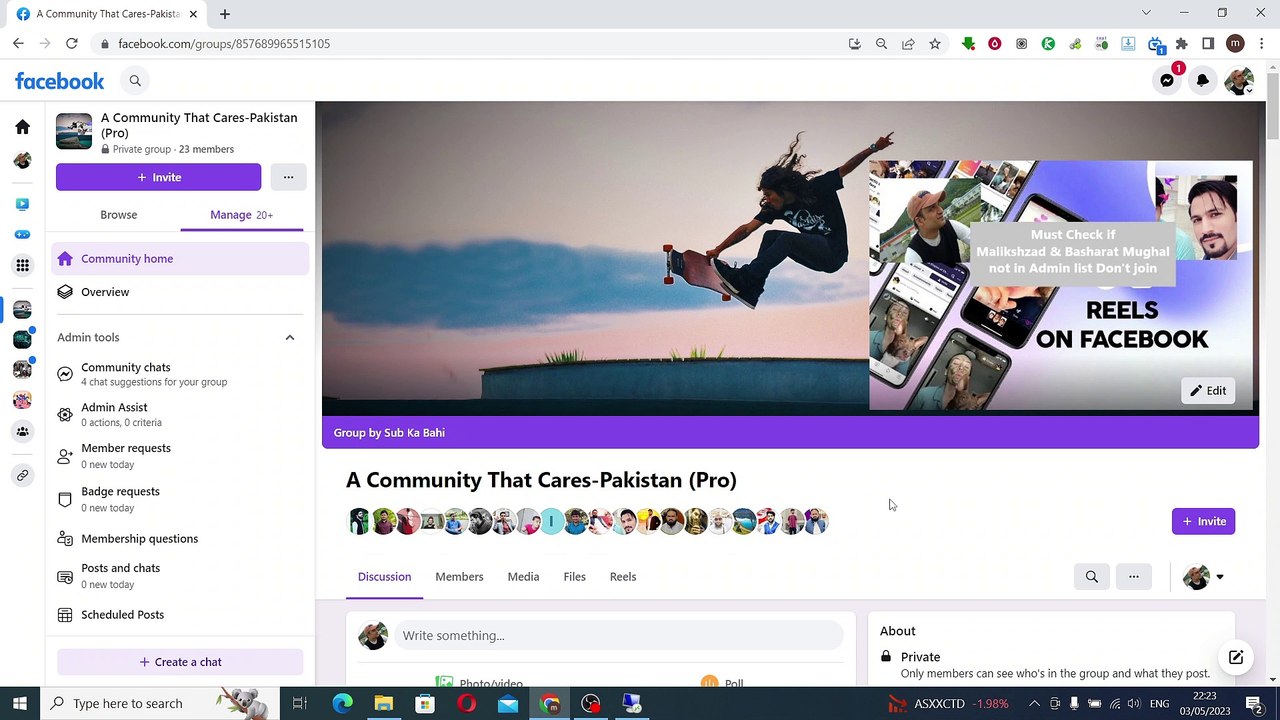Open Chrome tab search chevron
This screenshot has height=720, width=1280.
(x=1146, y=13)
